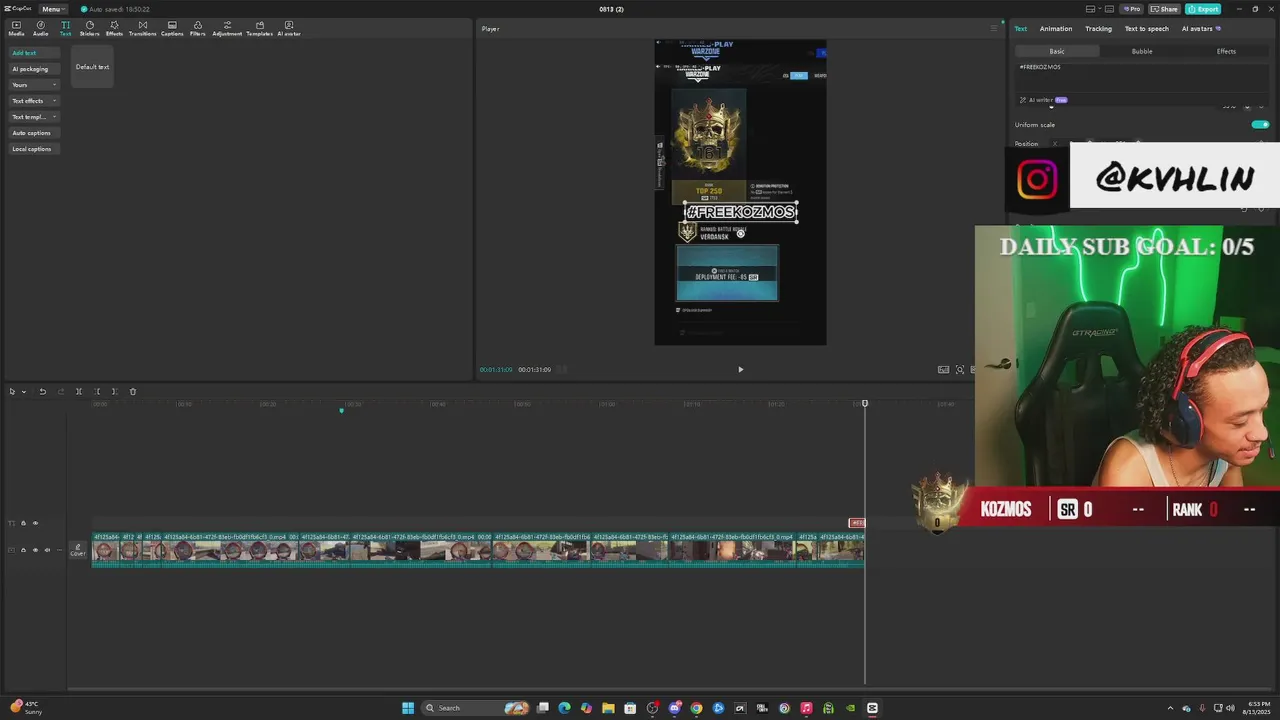
Task: Open the Templates panel
Action: [259, 28]
